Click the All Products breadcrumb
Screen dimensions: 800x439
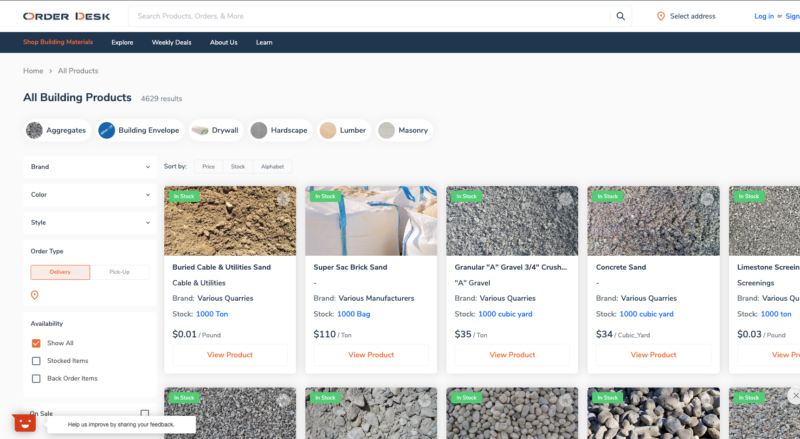pos(78,71)
